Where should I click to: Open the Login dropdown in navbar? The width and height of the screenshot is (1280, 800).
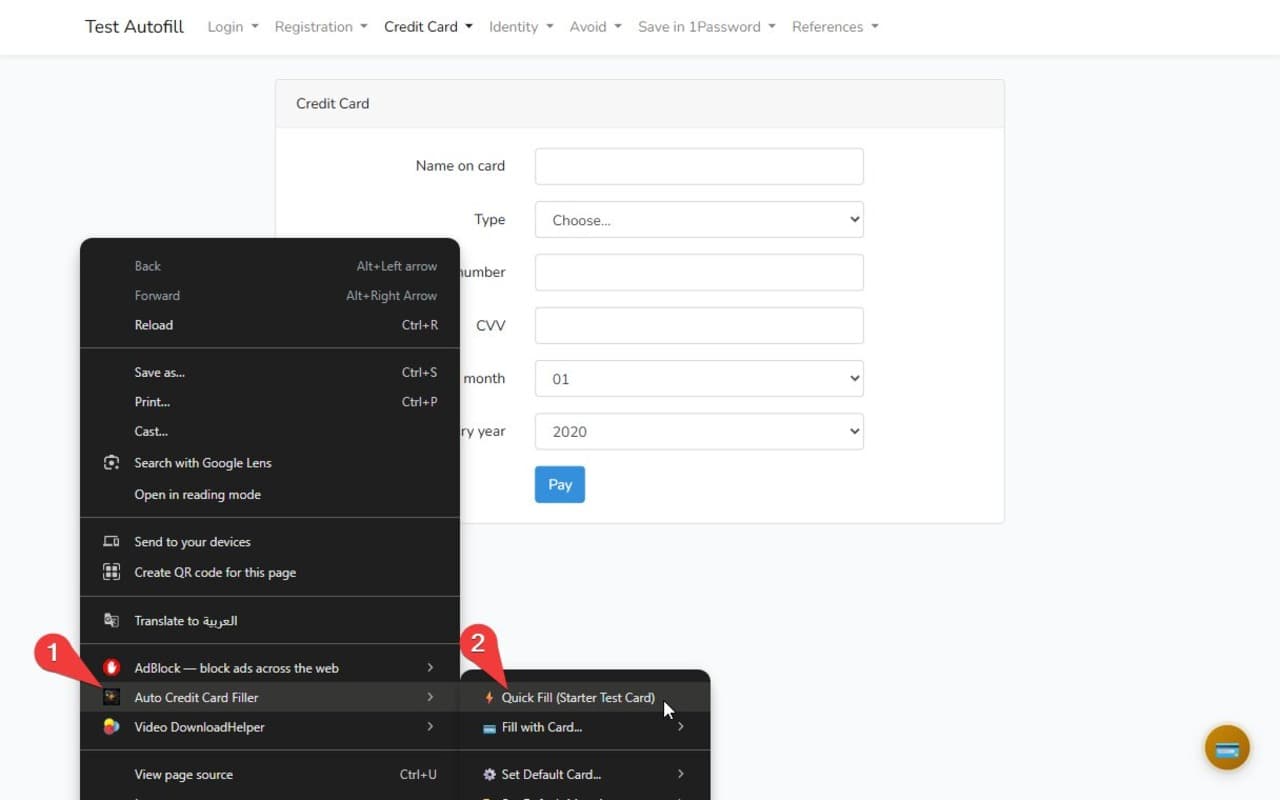pos(233,27)
